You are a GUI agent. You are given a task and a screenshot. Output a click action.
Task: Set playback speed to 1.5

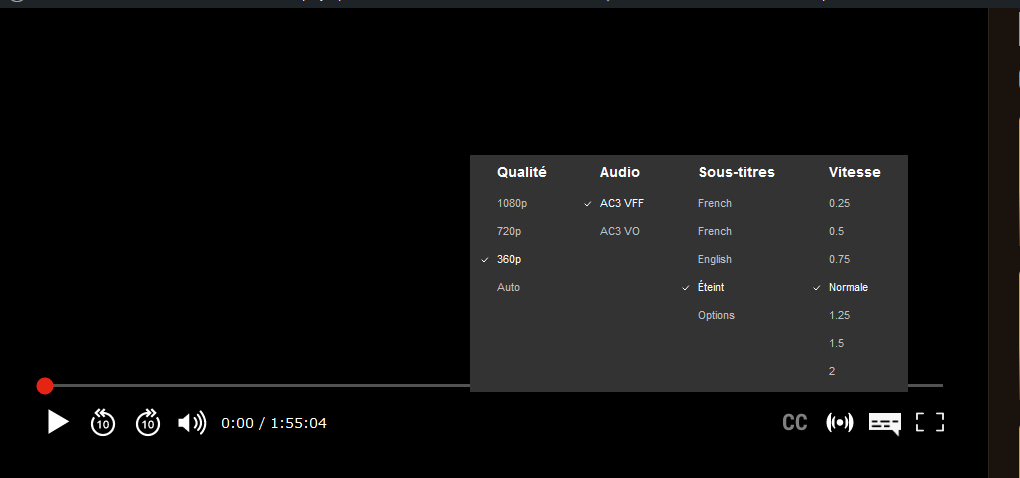click(836, 344)
